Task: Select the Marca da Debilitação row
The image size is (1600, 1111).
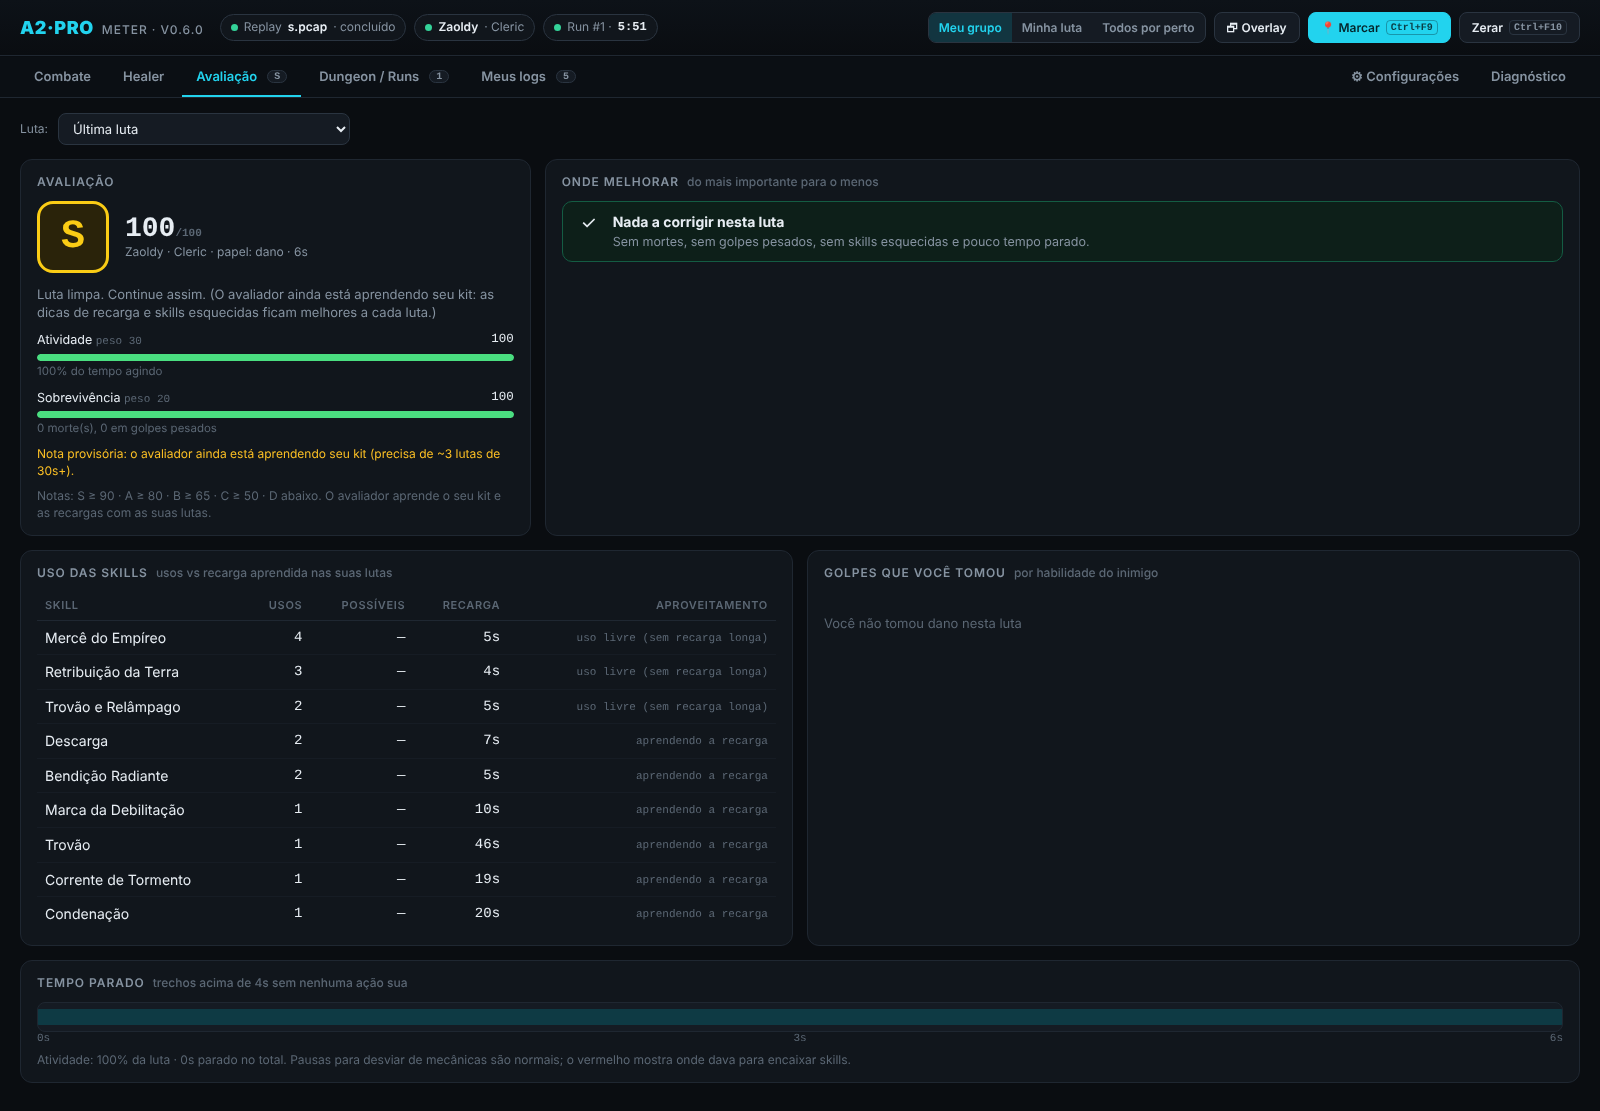Action: coord(406,810)
